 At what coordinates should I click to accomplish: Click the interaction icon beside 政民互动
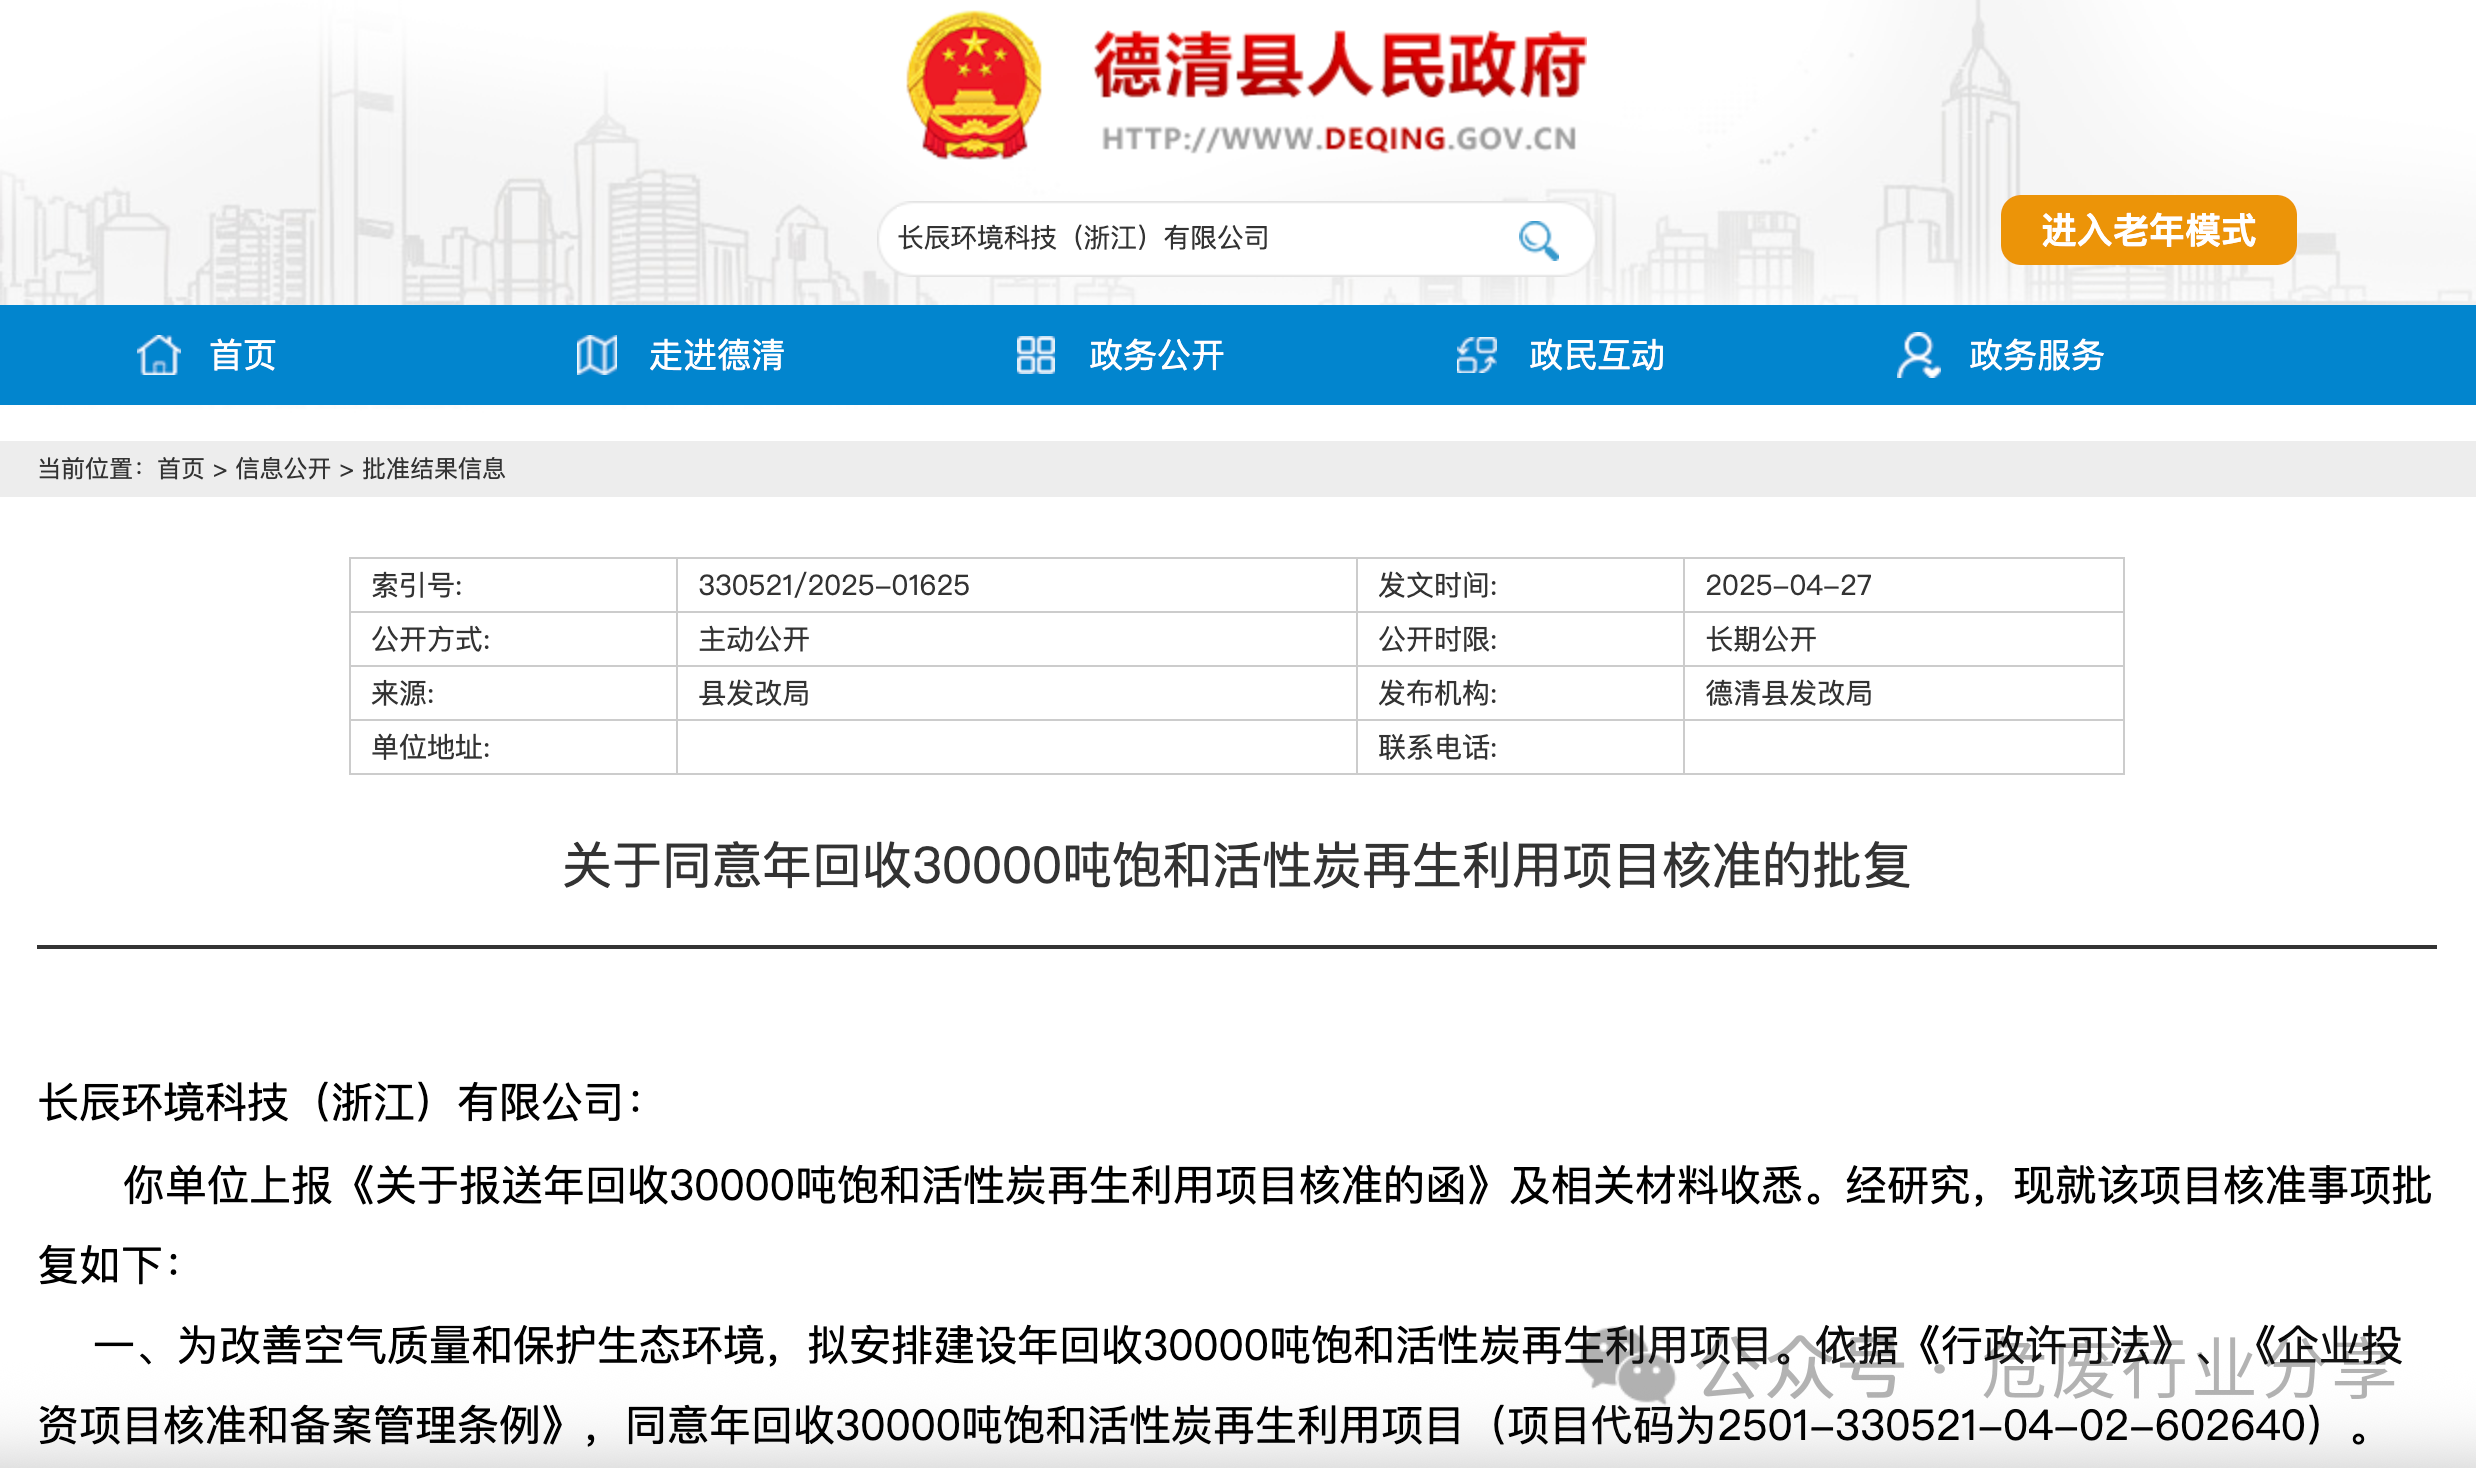pos(1476,355)
